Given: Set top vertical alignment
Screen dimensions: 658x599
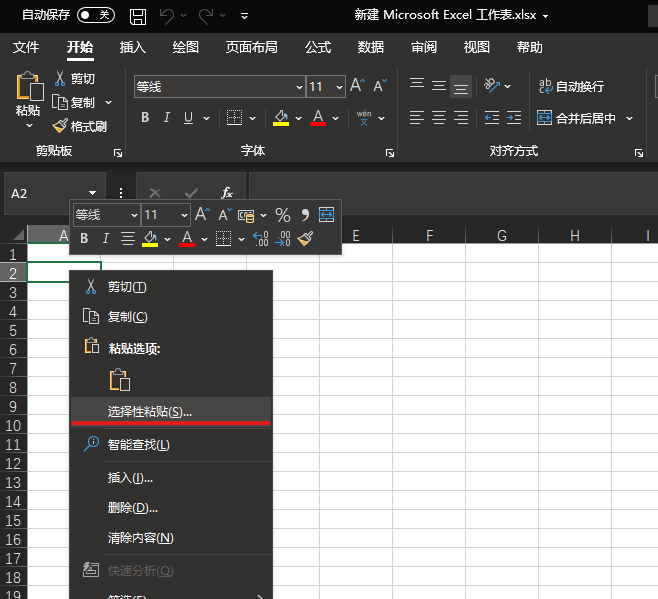Looking at the screenshot, I should coord(417,86).
